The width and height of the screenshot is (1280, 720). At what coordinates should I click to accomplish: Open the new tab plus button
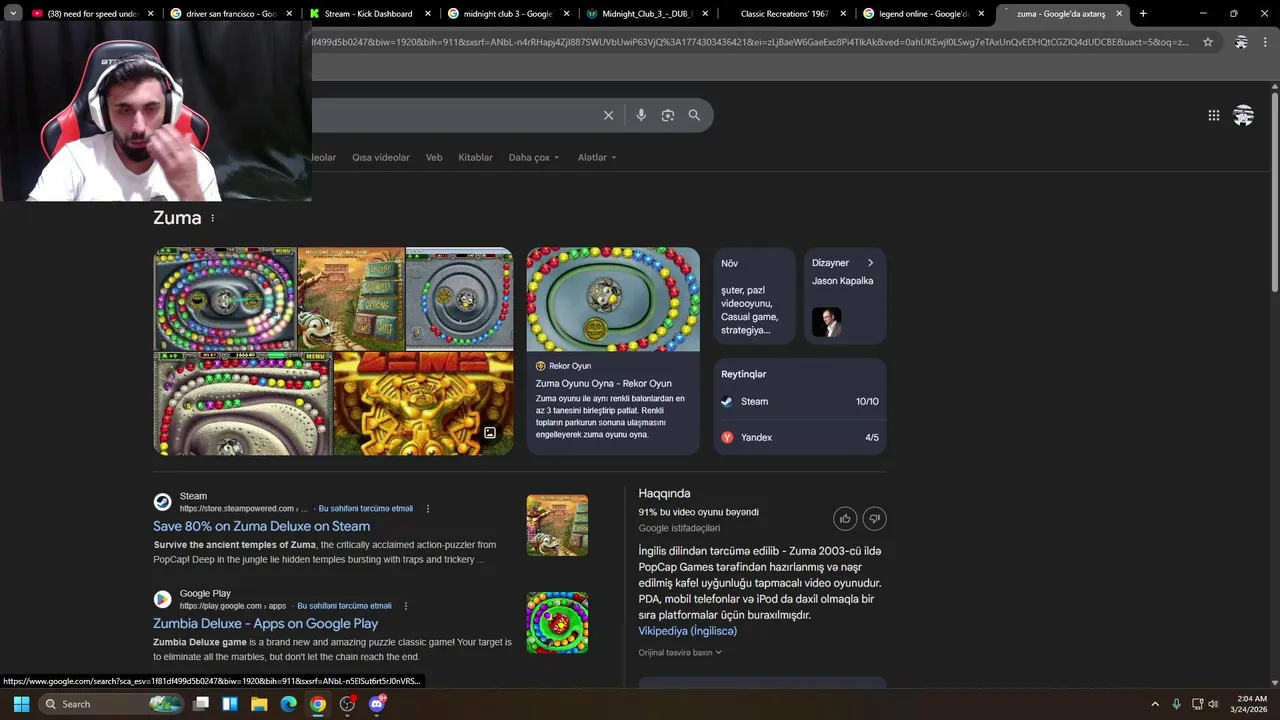pos(1143,14)
